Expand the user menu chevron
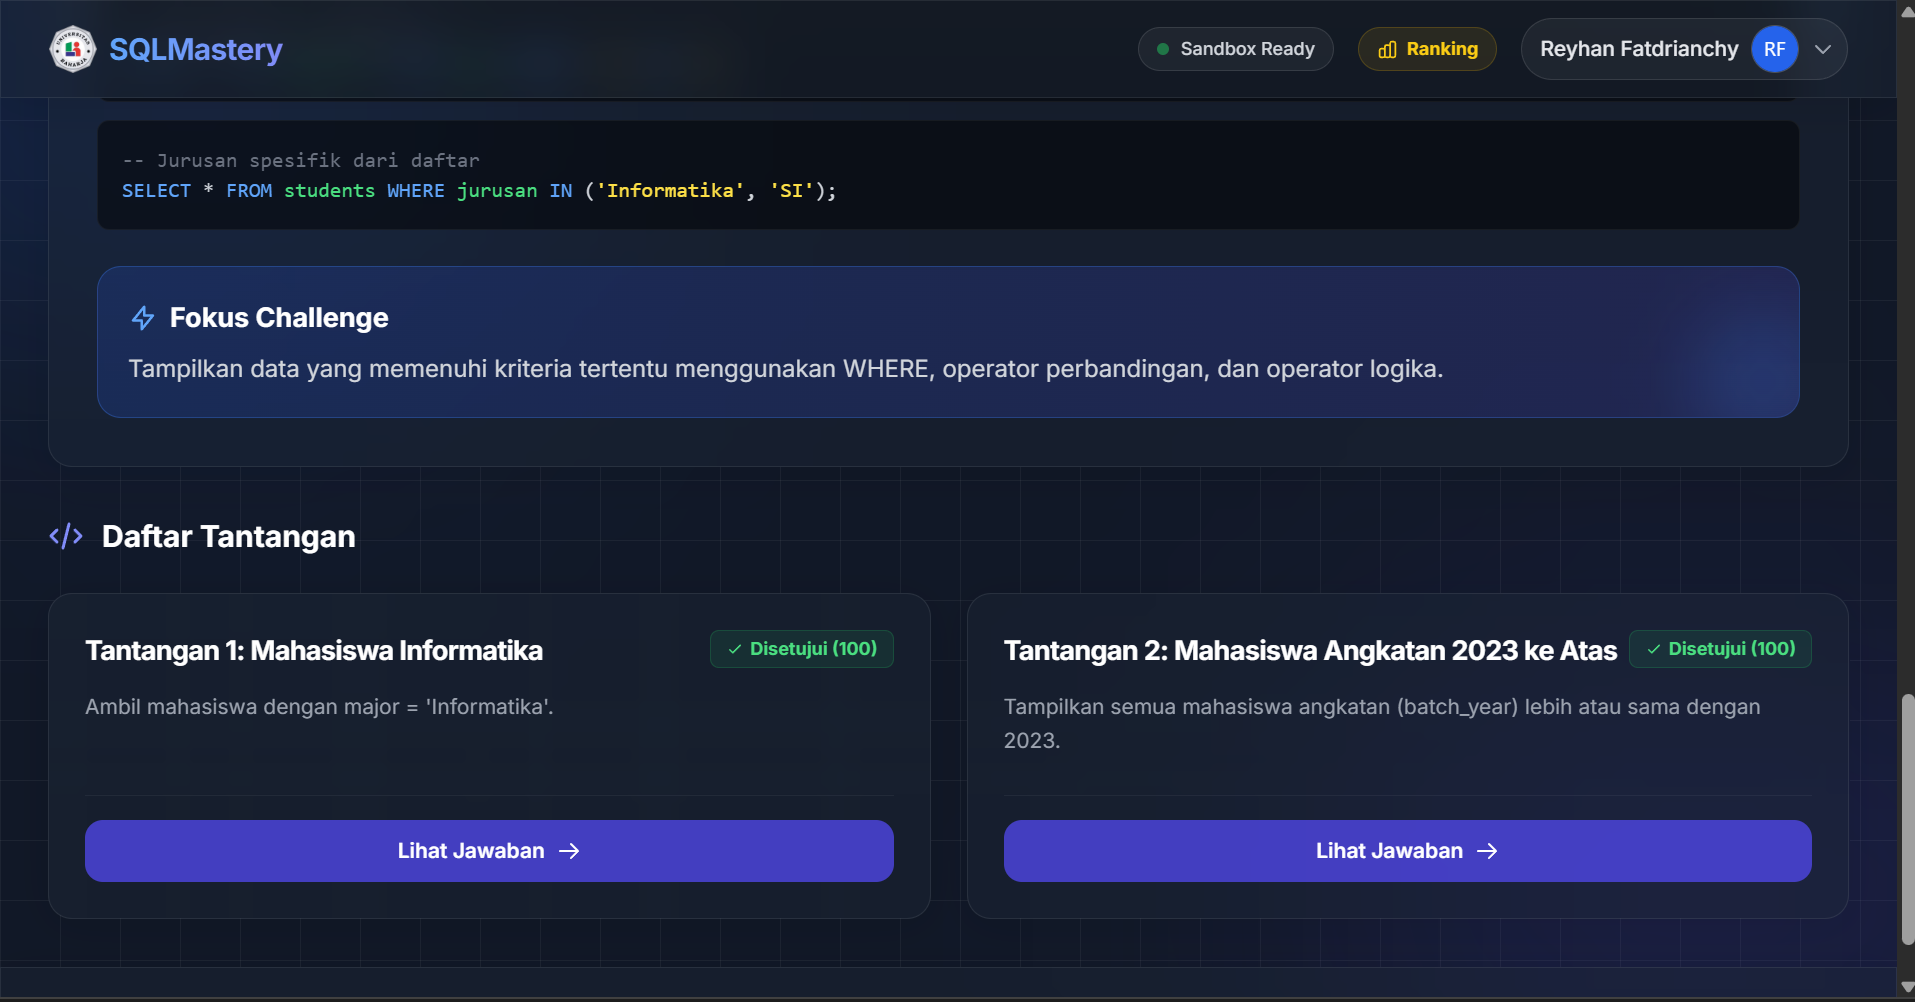 1823,49
